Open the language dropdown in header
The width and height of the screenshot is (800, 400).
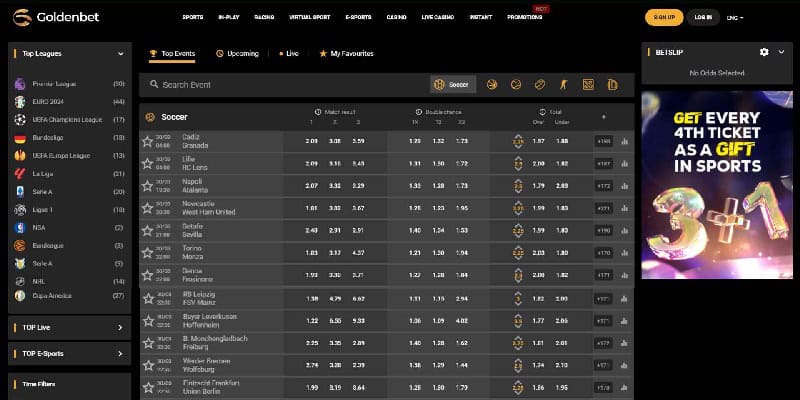point(735,18)
